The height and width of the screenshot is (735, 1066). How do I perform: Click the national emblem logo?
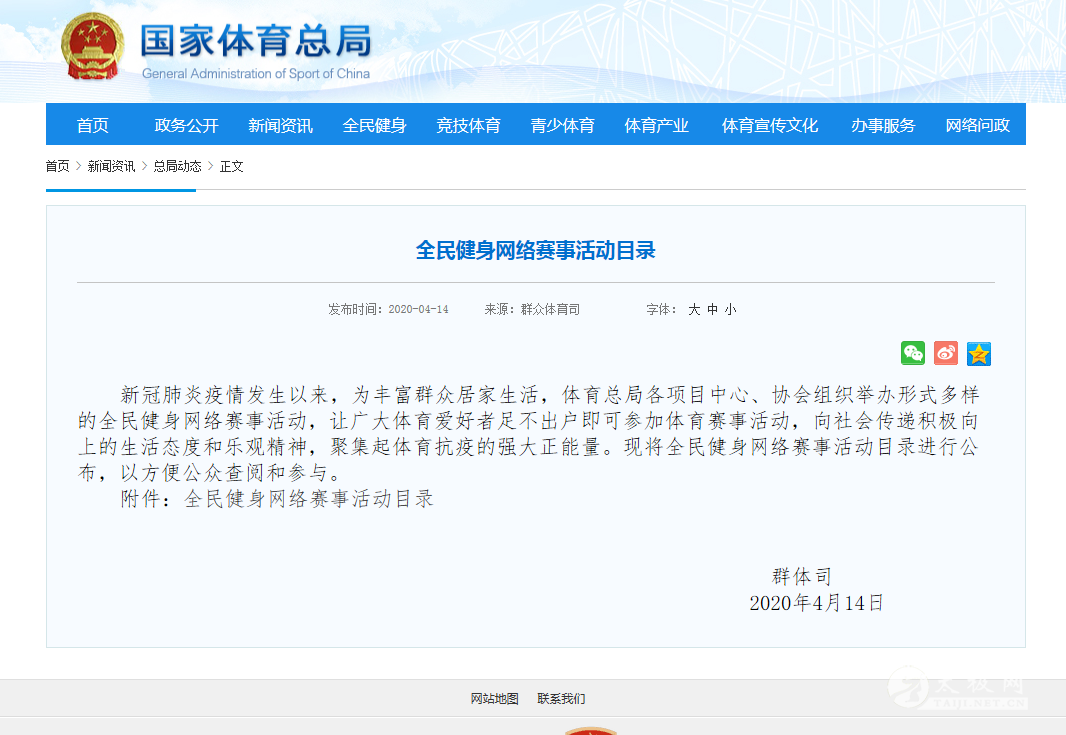tap(93, 46)
